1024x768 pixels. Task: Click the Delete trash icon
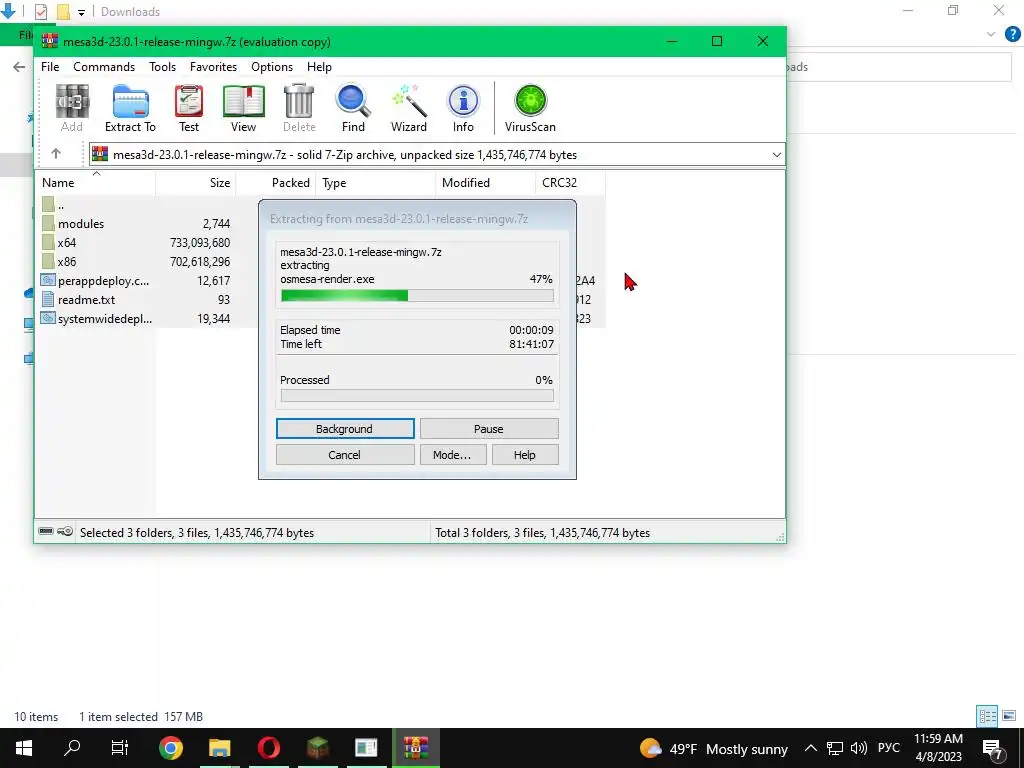299,108
